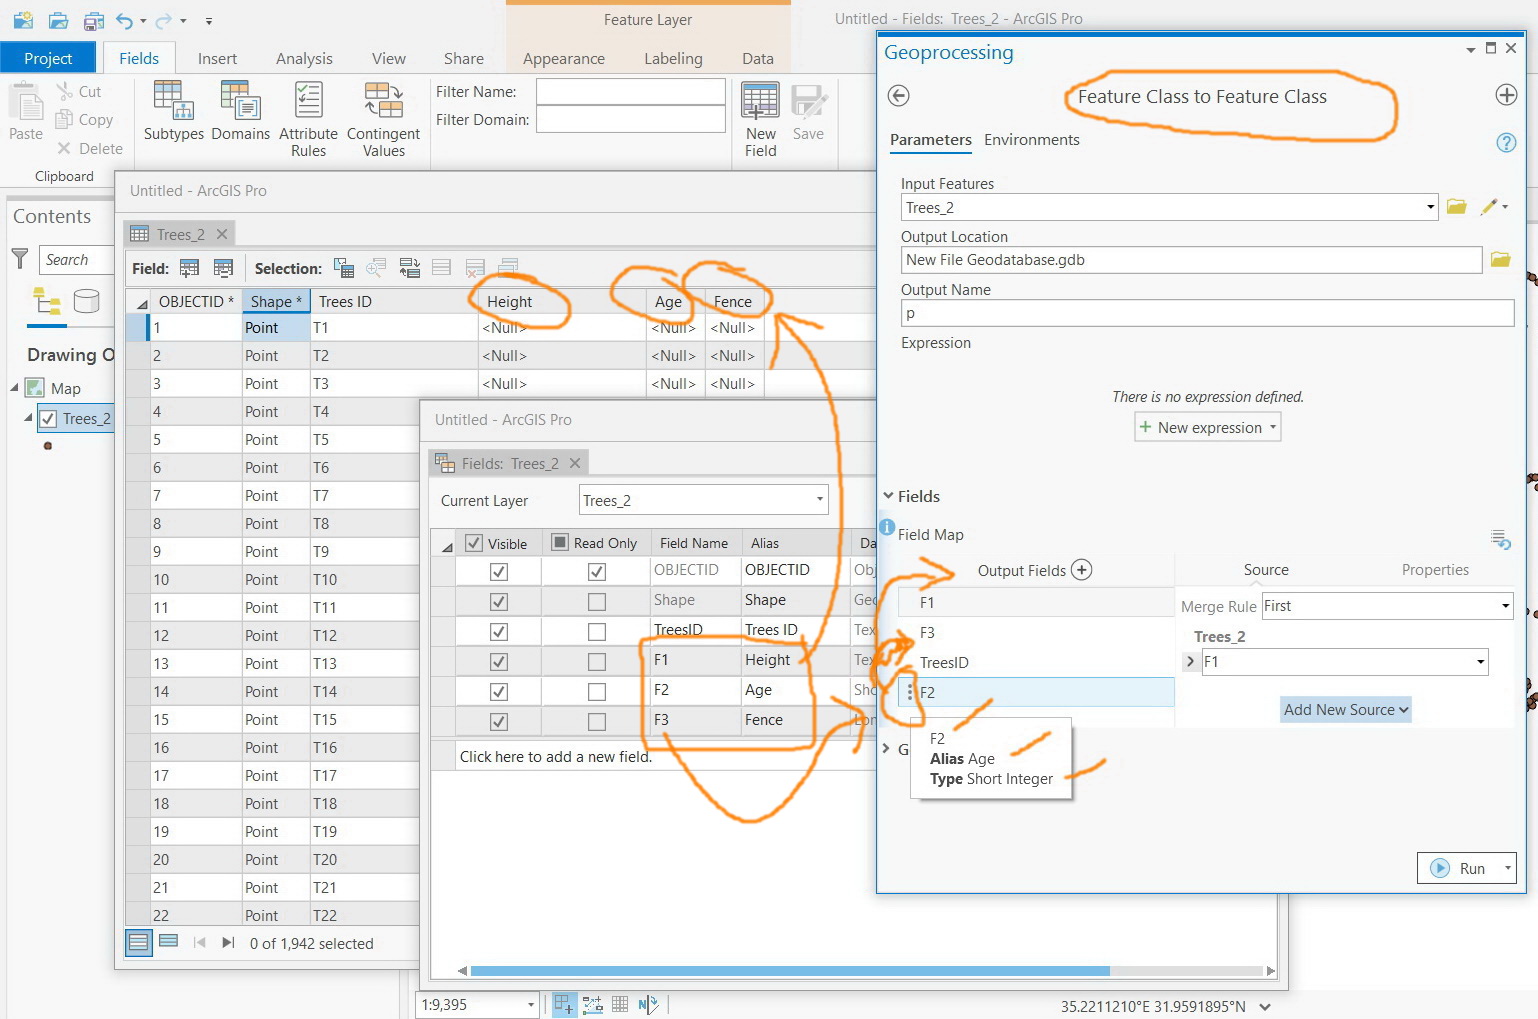Open the Labeling ribbon tab
This screenshot has width=1538, height=1019.
tap(673, 58)
